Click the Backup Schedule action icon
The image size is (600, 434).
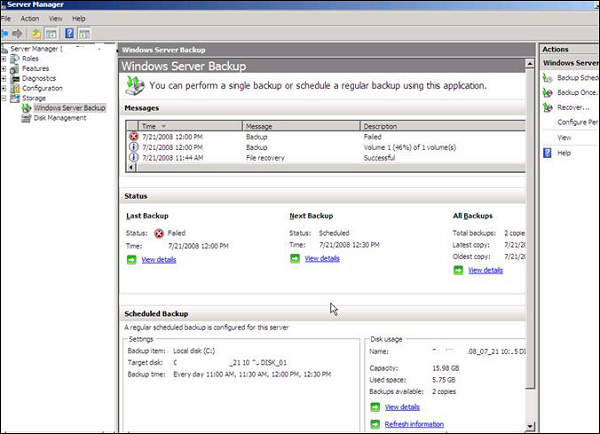(547, 78)
